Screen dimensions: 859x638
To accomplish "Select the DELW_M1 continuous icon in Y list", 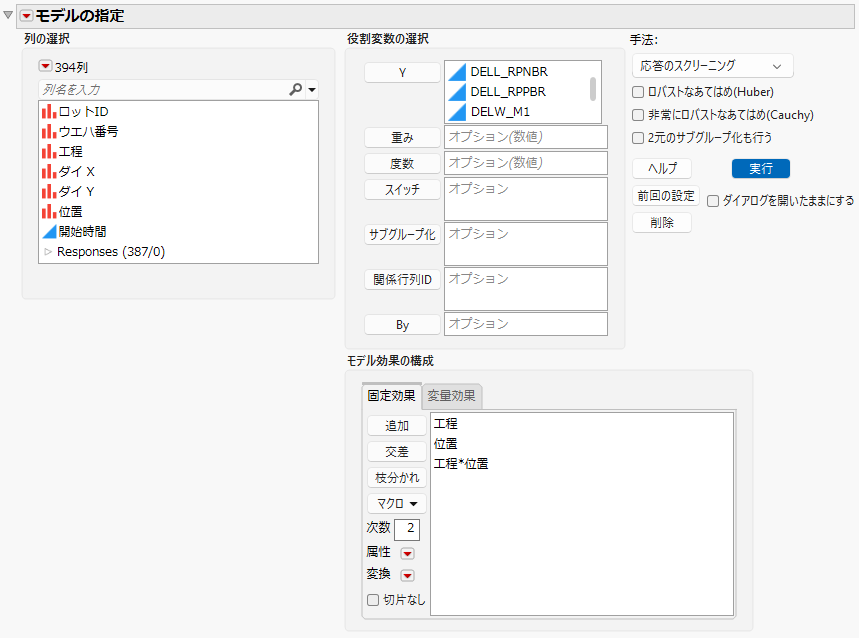I will (x=457, y=112).
